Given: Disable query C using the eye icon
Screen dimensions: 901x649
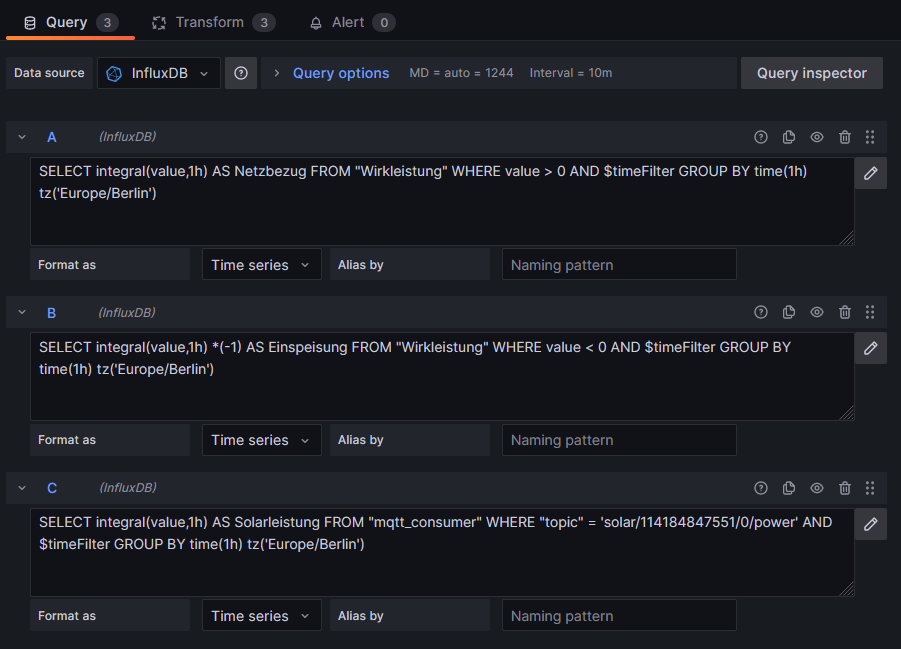Looking at the screenshot, I should click(817, 488).
